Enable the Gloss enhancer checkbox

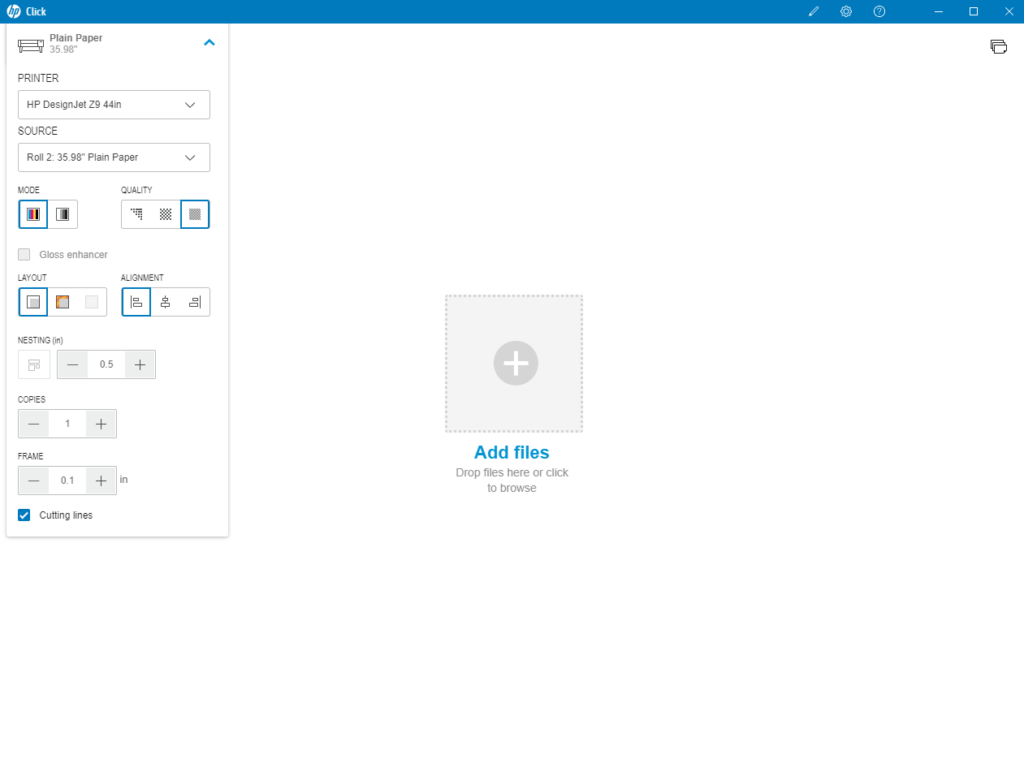24,254
